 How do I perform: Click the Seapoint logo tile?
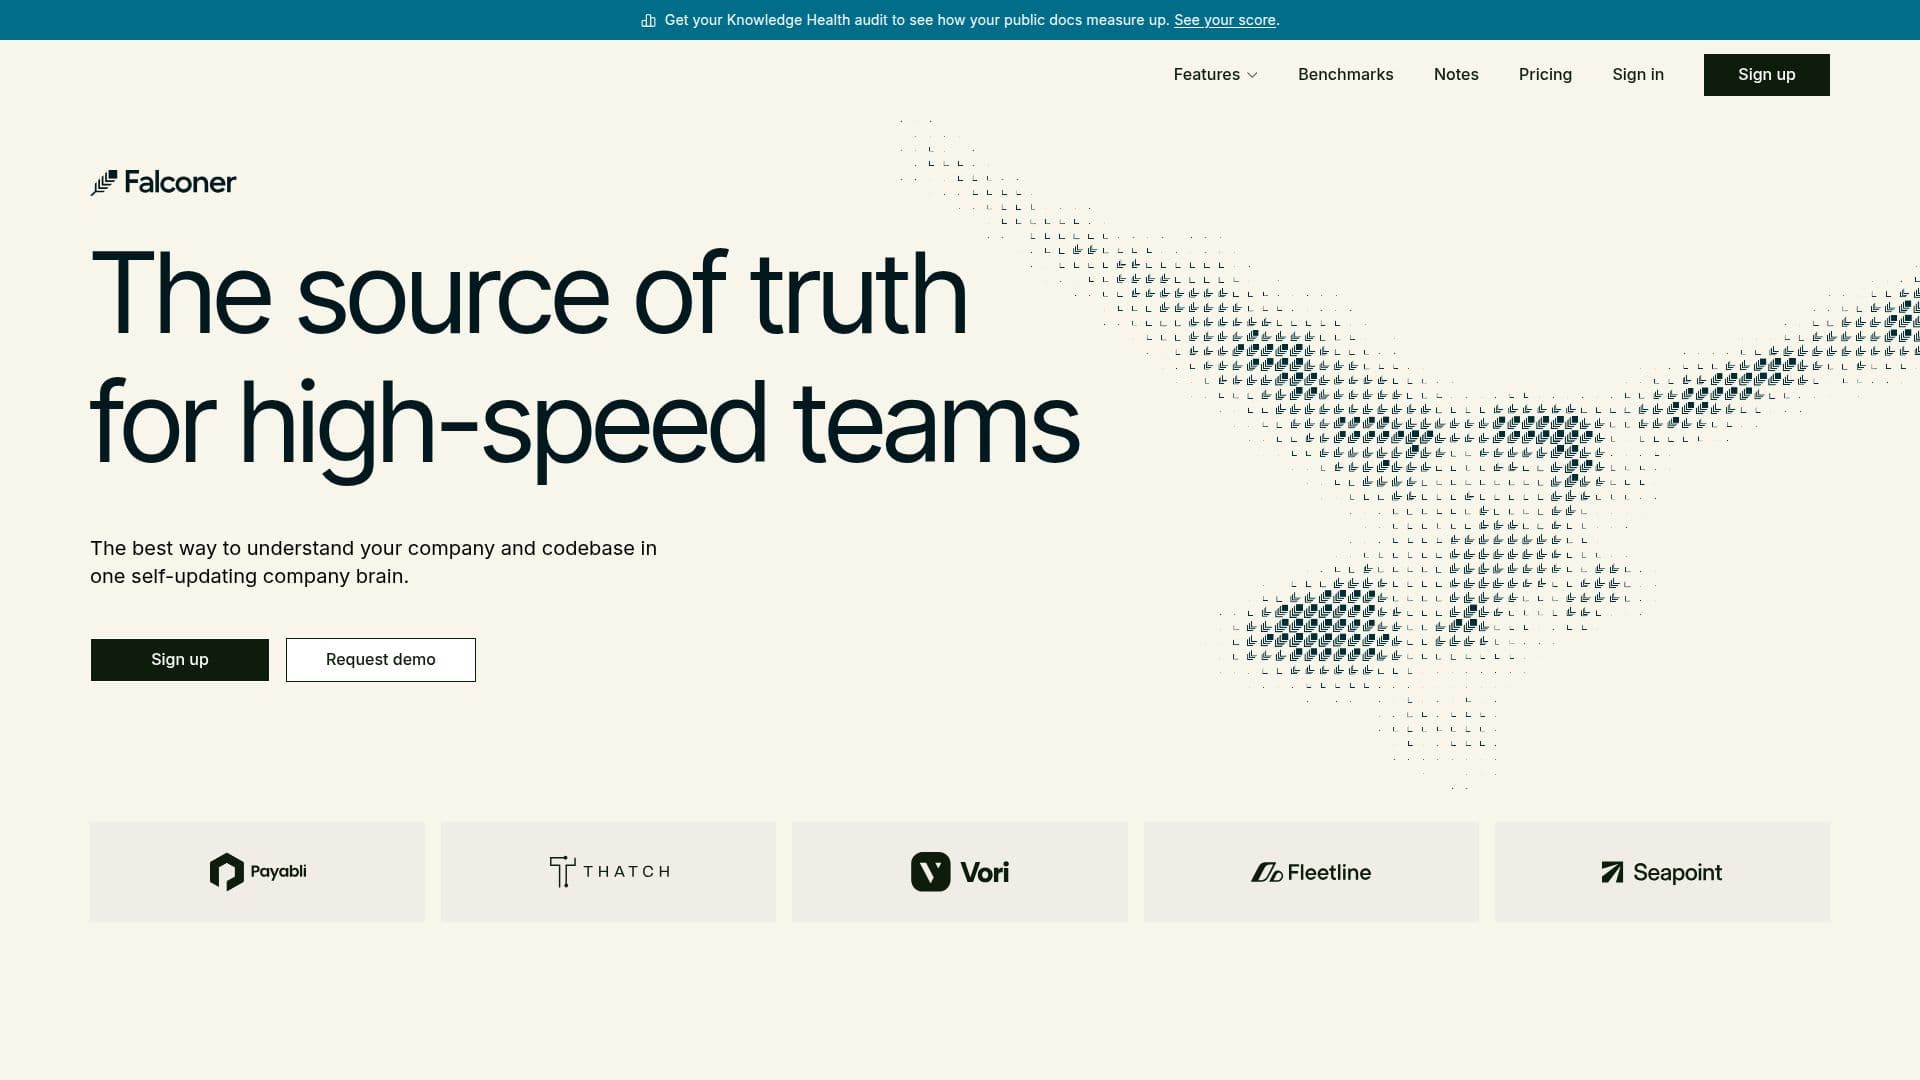coord(1662,872)
